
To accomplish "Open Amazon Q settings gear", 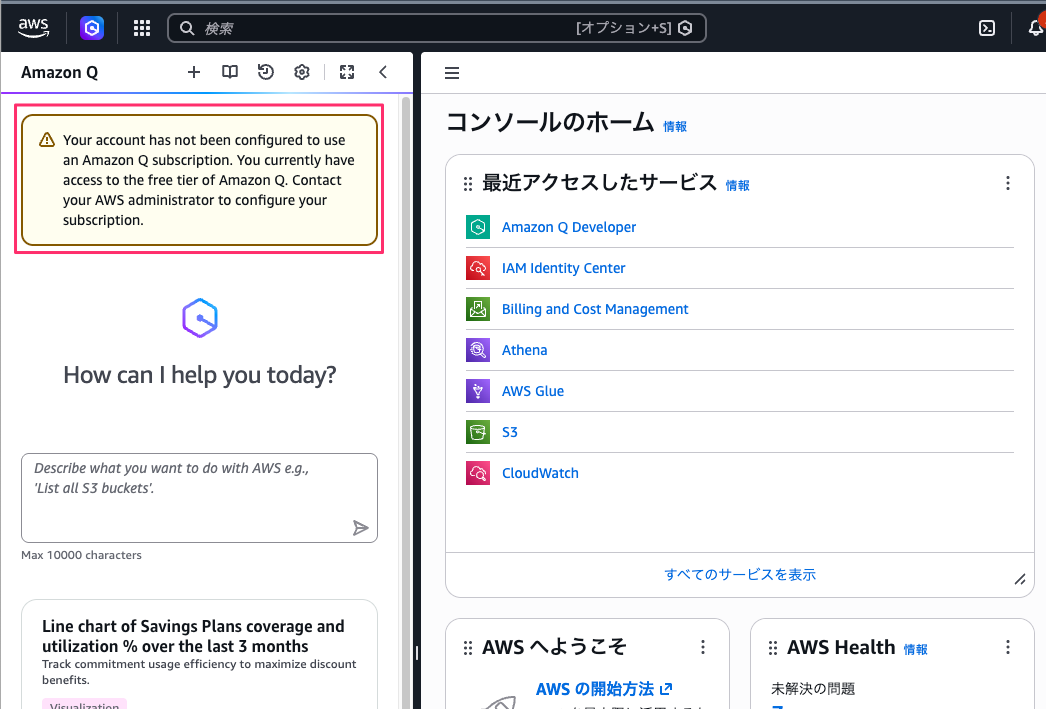I will (302, 72).
